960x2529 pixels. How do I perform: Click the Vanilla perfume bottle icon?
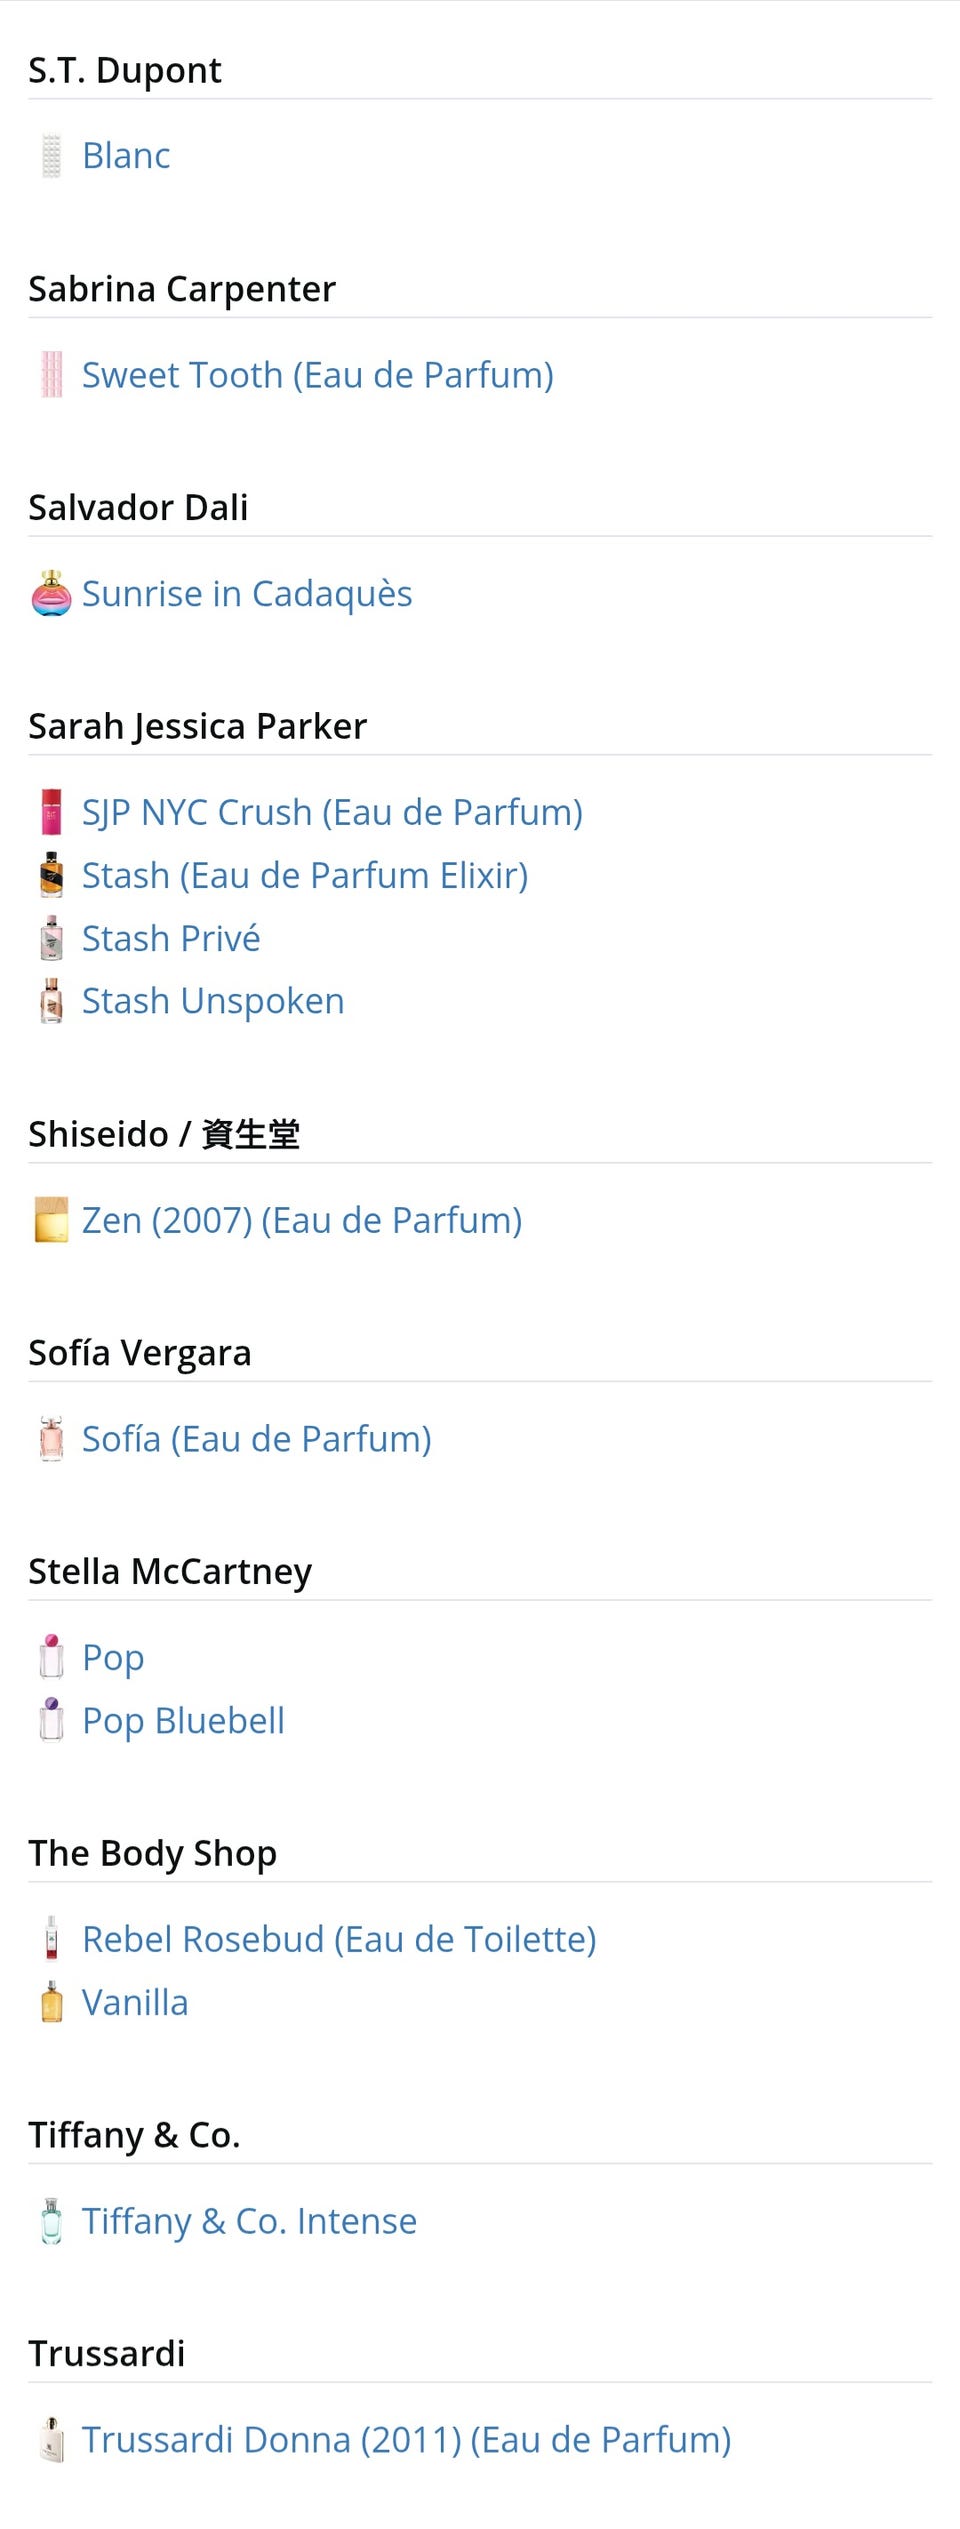51,2002
